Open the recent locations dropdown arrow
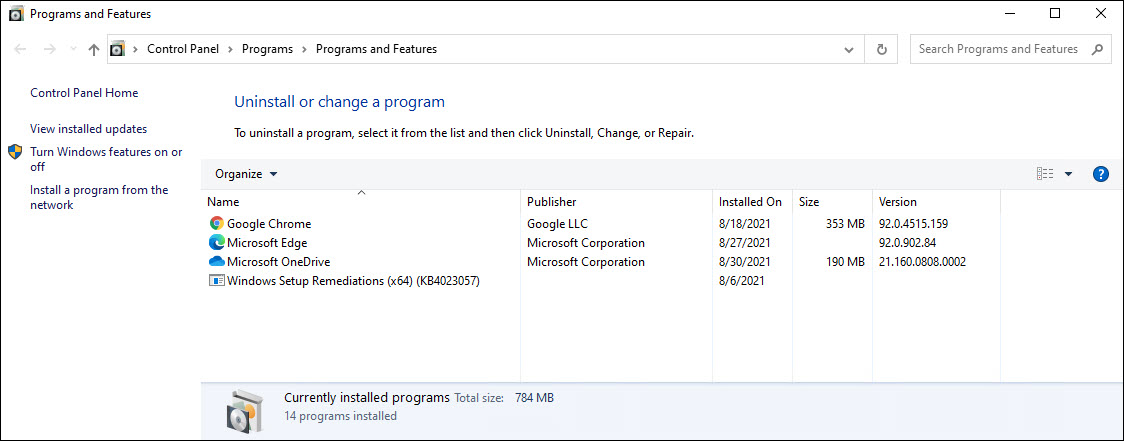 pos(72,49)
